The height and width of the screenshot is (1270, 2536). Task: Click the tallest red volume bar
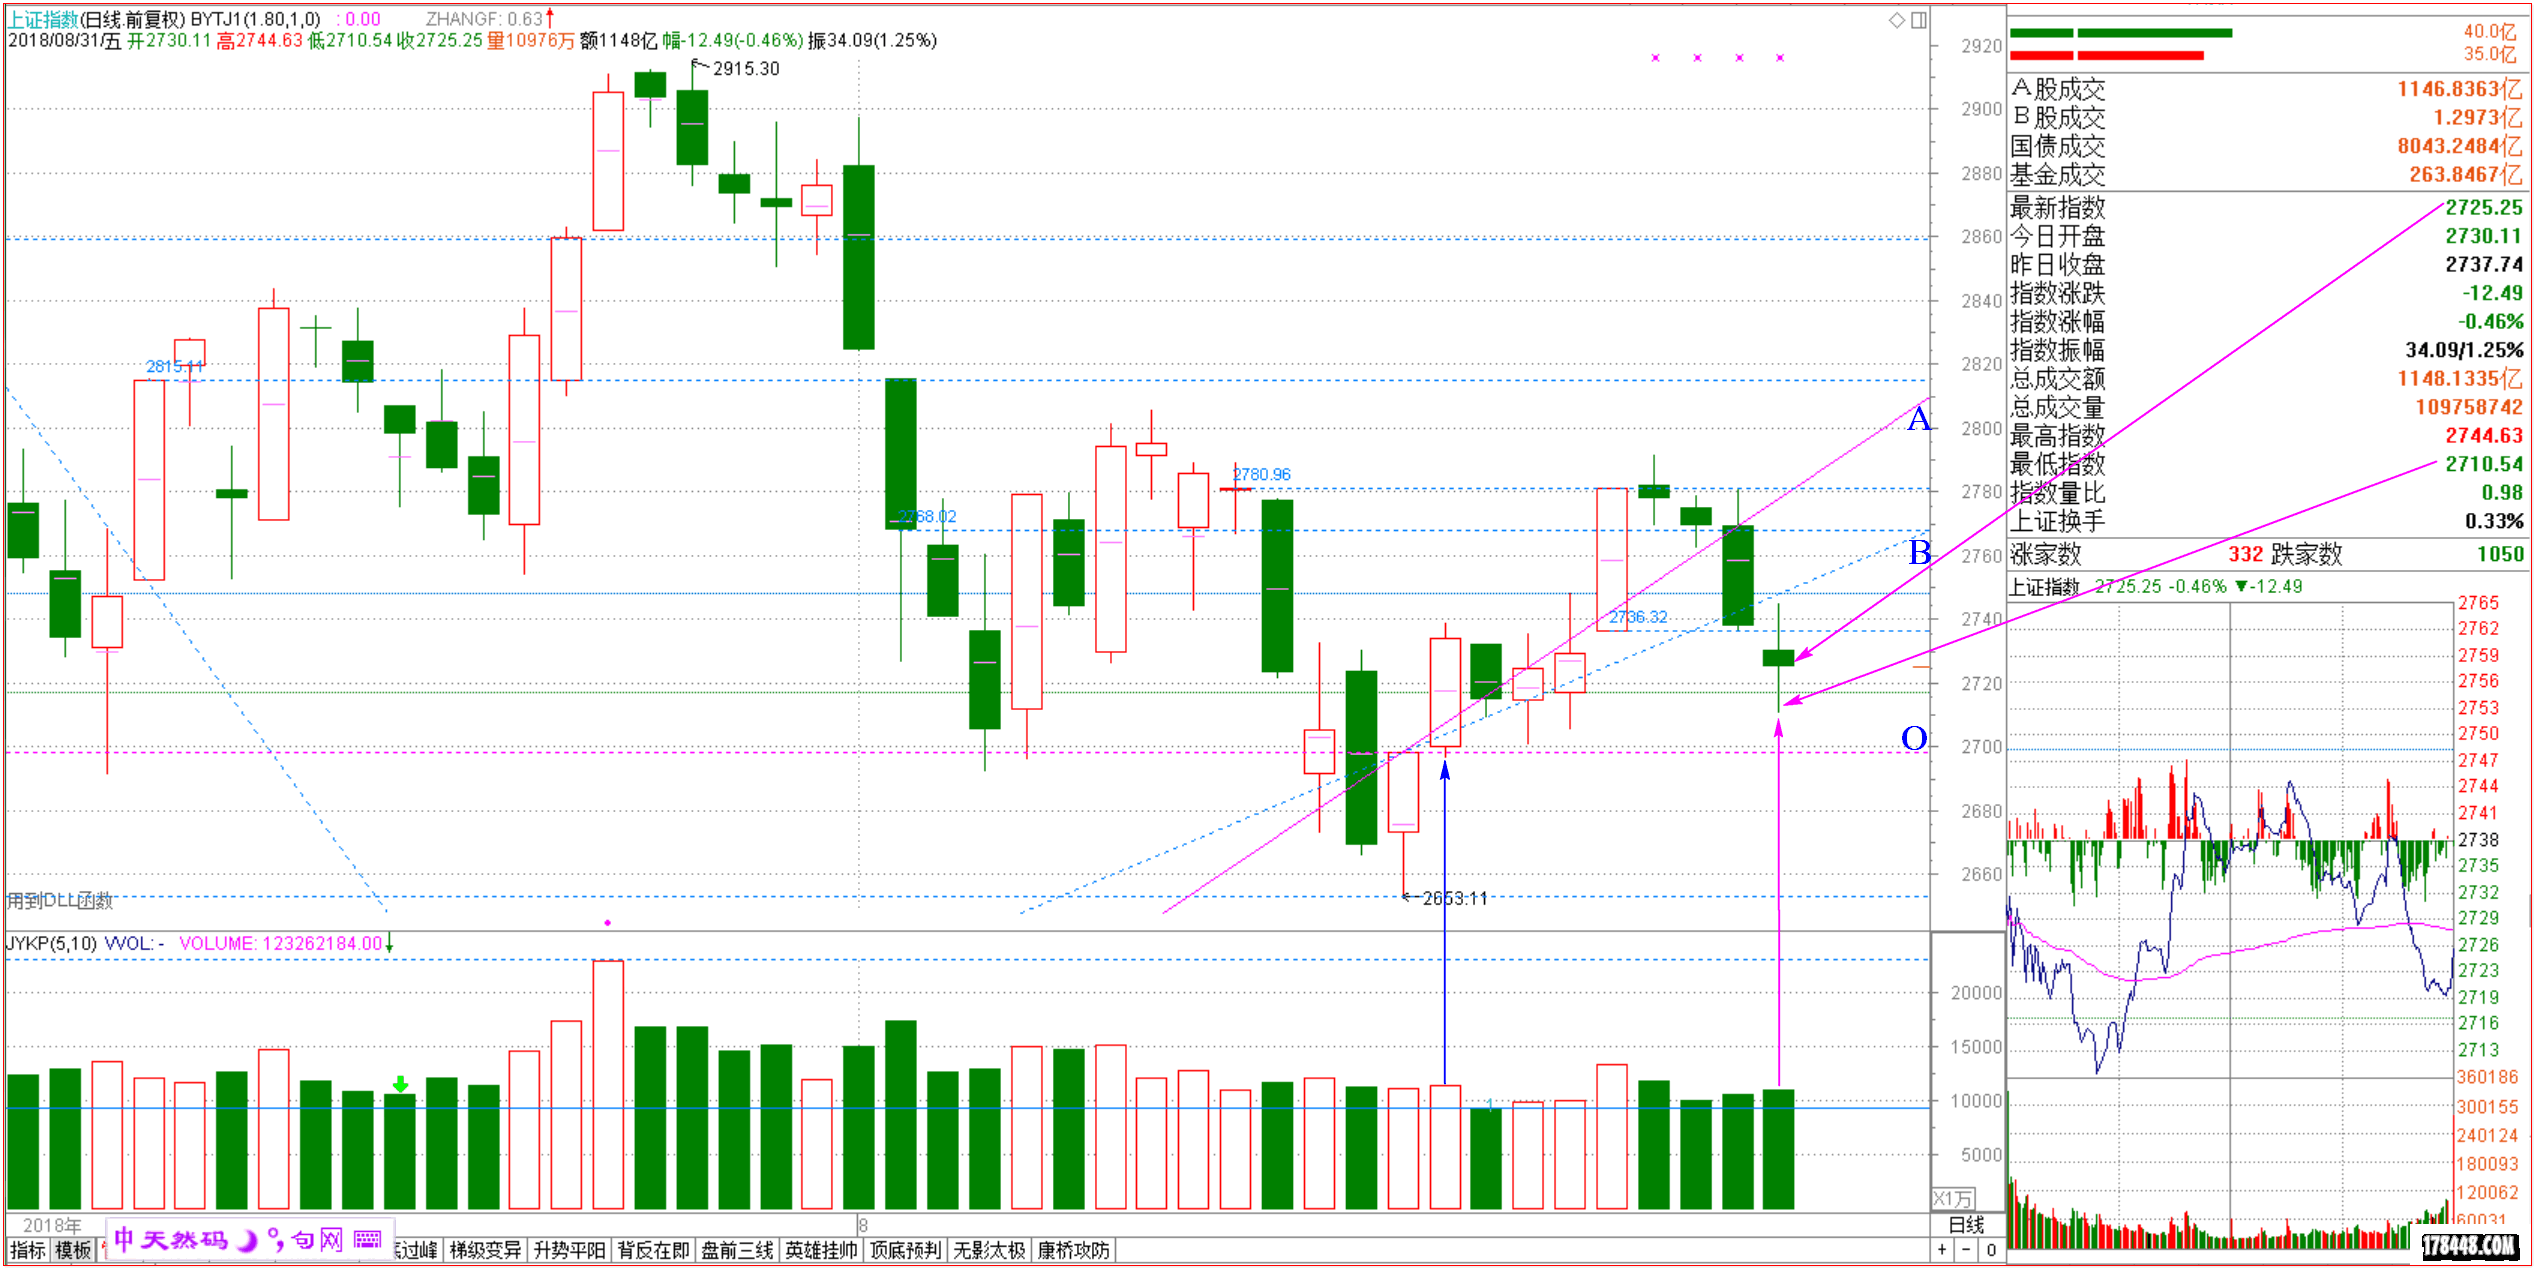608,1085
